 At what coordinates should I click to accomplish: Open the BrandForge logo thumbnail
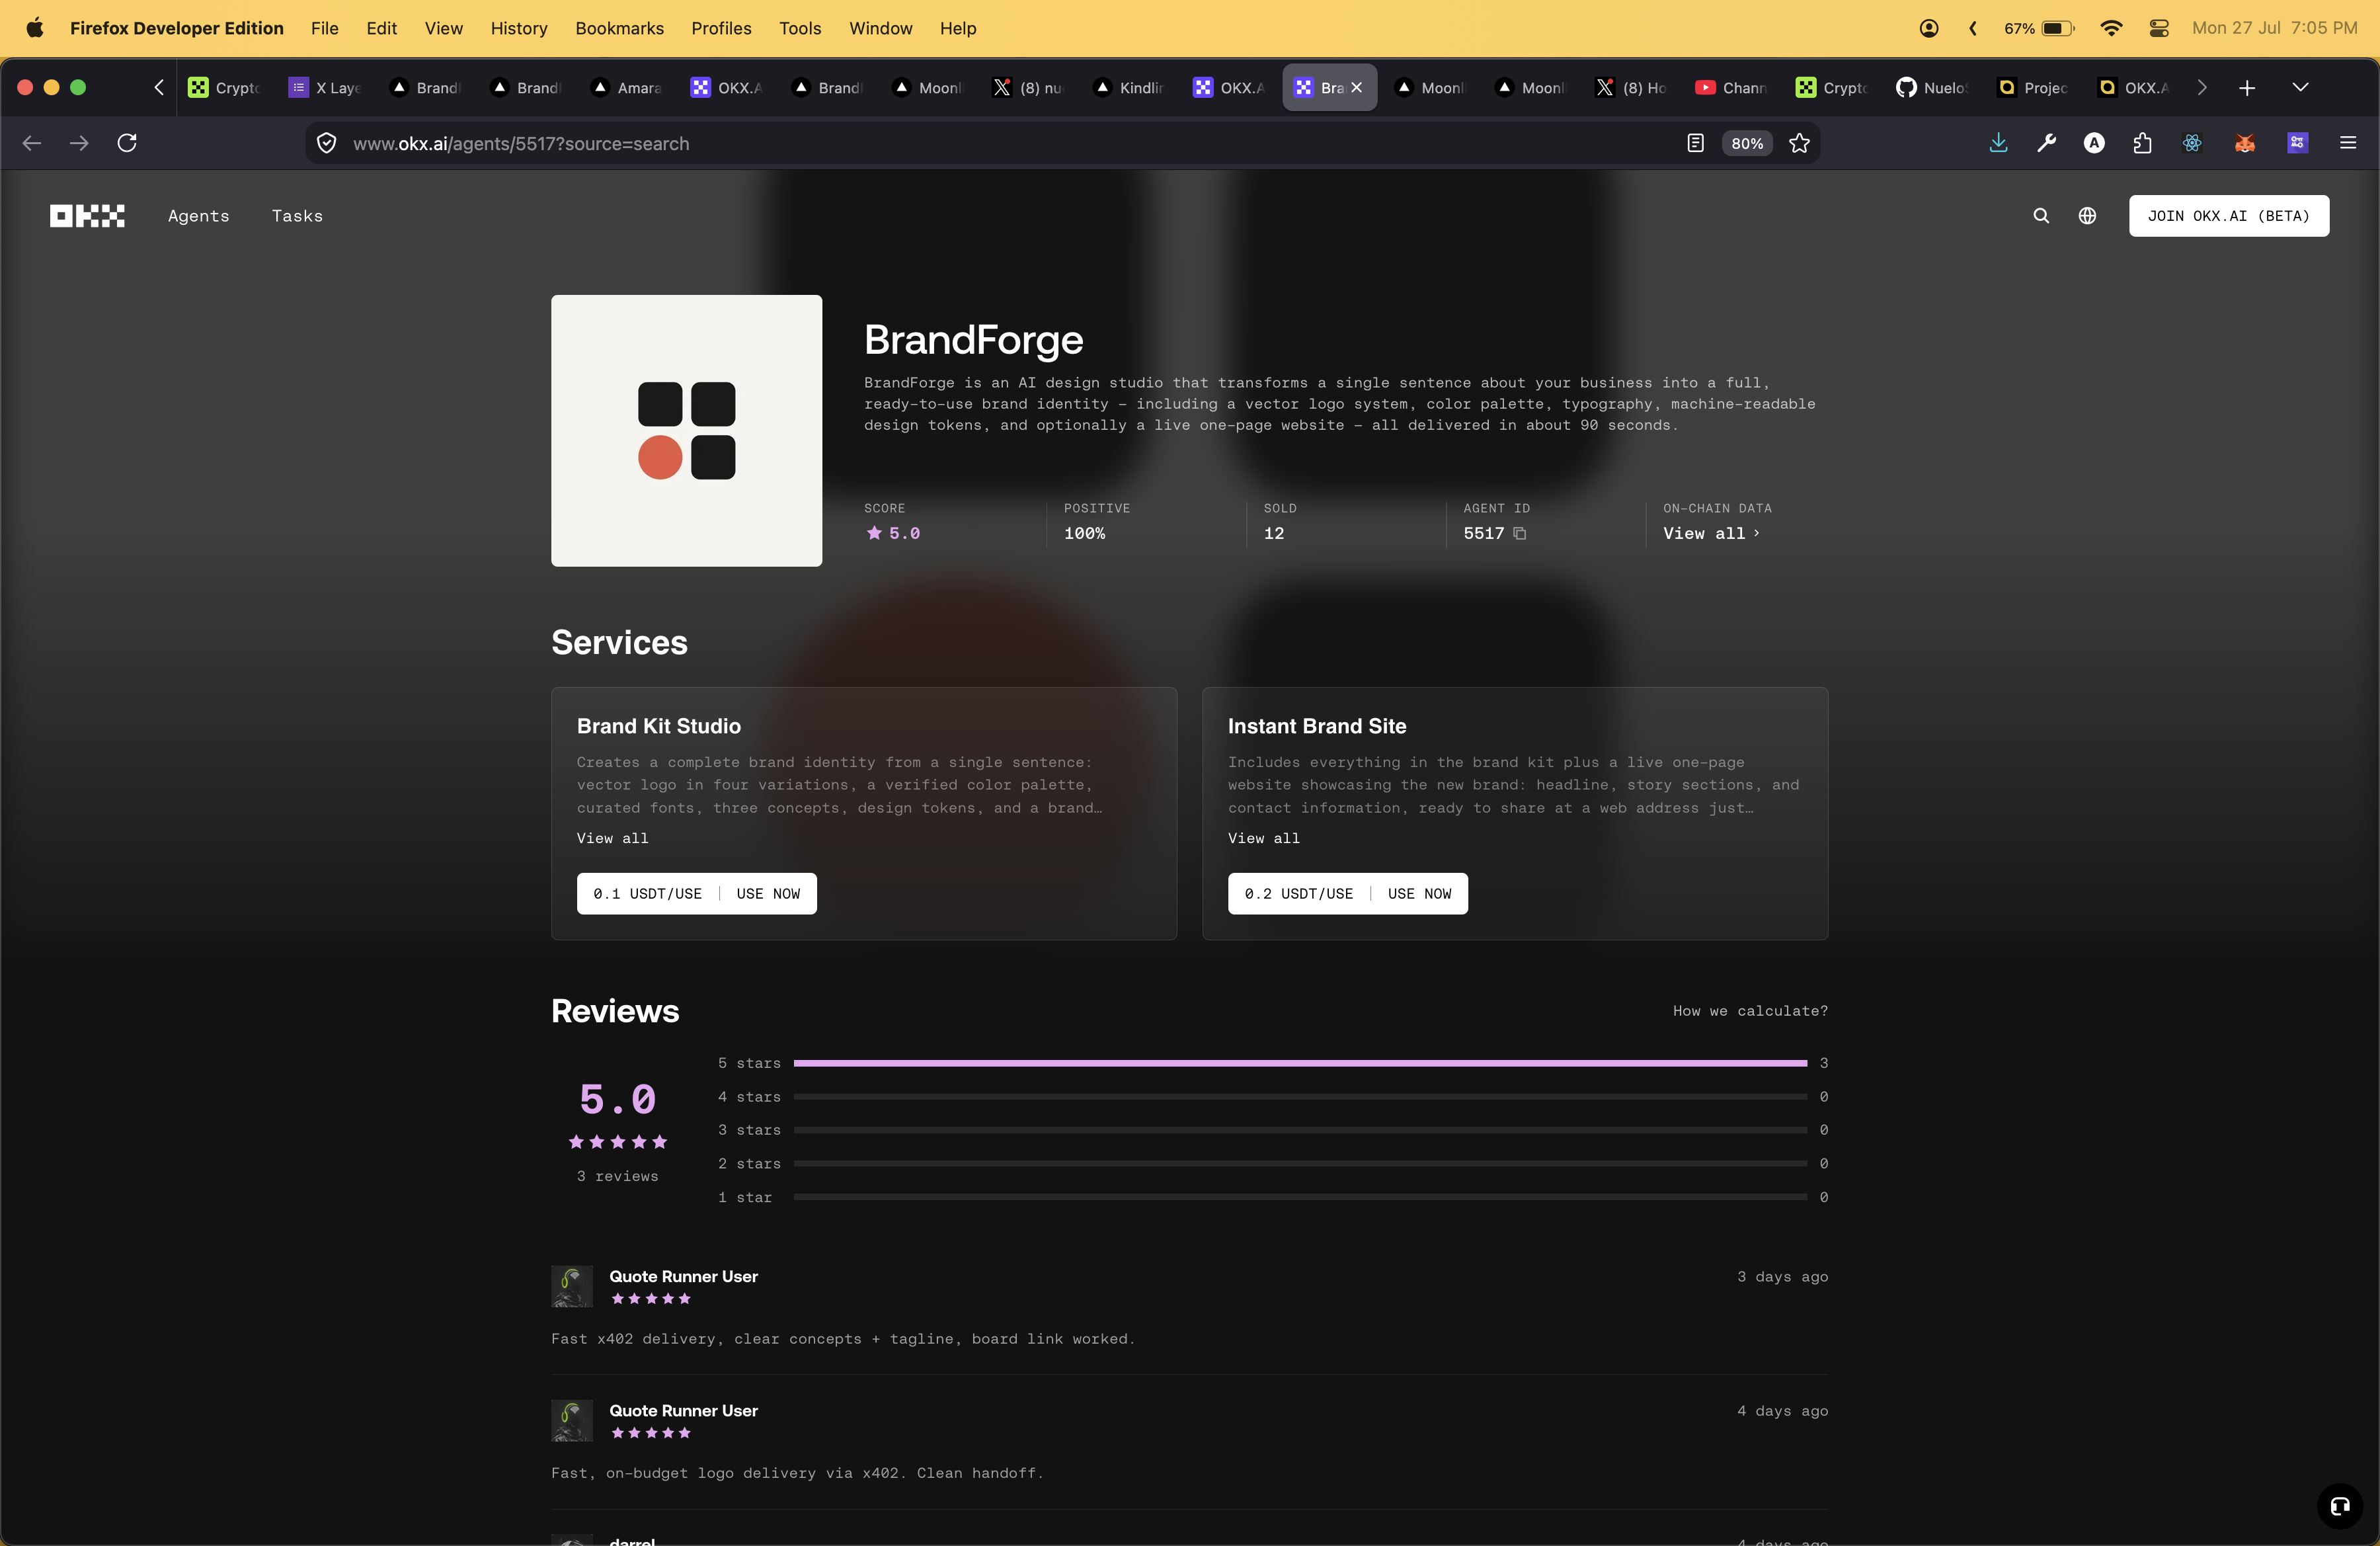(x=686, y=430)
